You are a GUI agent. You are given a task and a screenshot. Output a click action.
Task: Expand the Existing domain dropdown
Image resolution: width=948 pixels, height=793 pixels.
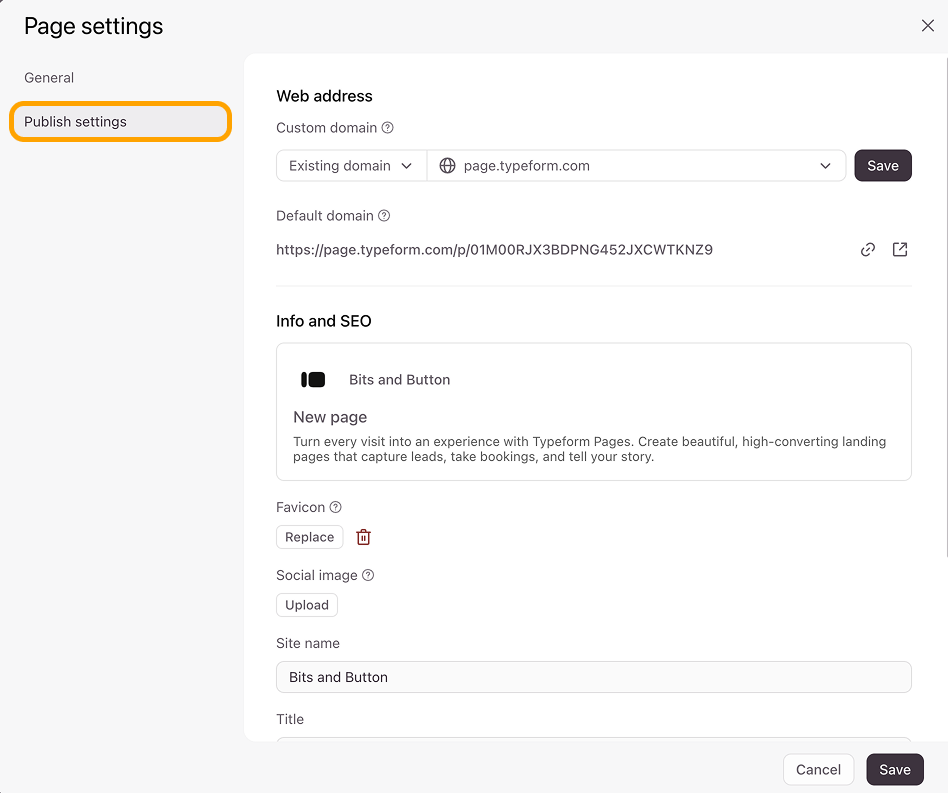click(x=351, y=166)
